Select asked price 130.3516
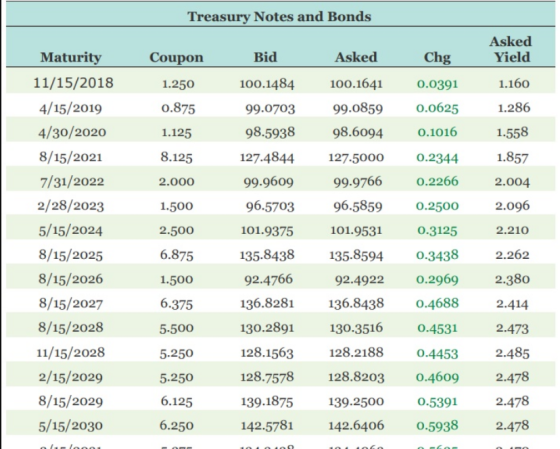The height and width of the screenshot is (449, 560). point(356,328)
